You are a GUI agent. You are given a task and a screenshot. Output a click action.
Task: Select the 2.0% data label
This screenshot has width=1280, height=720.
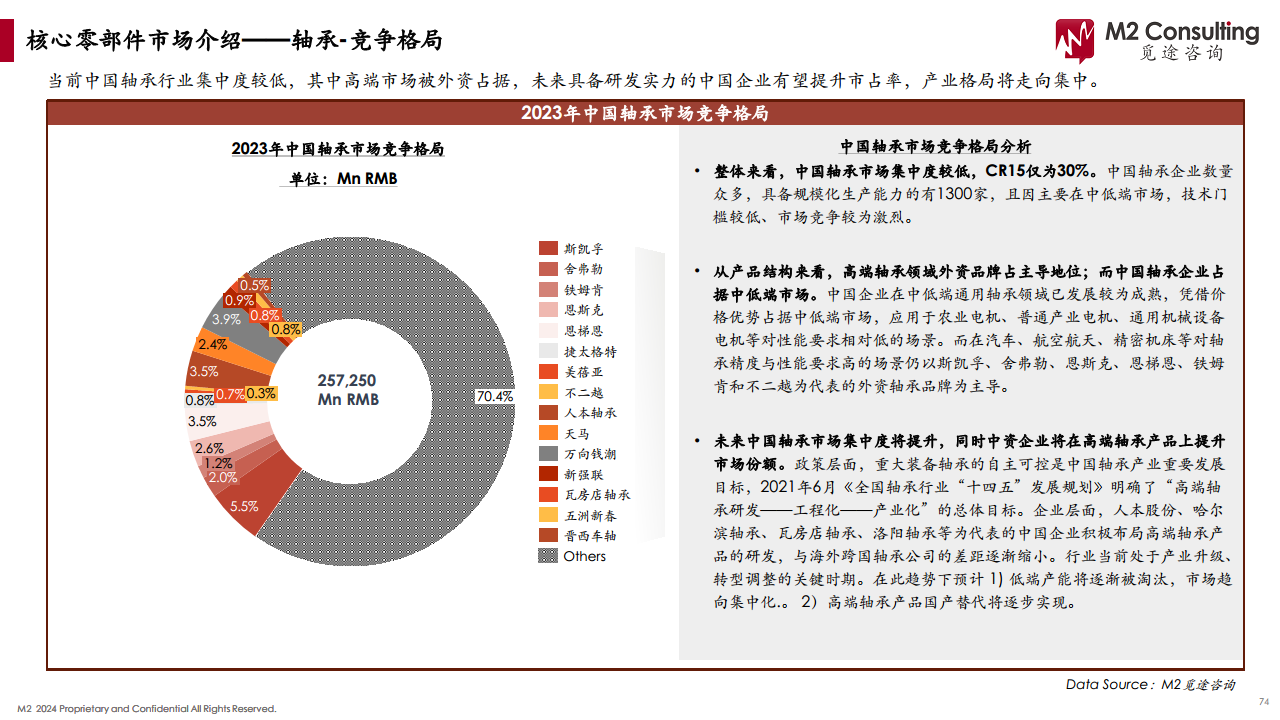click(222, 478)
